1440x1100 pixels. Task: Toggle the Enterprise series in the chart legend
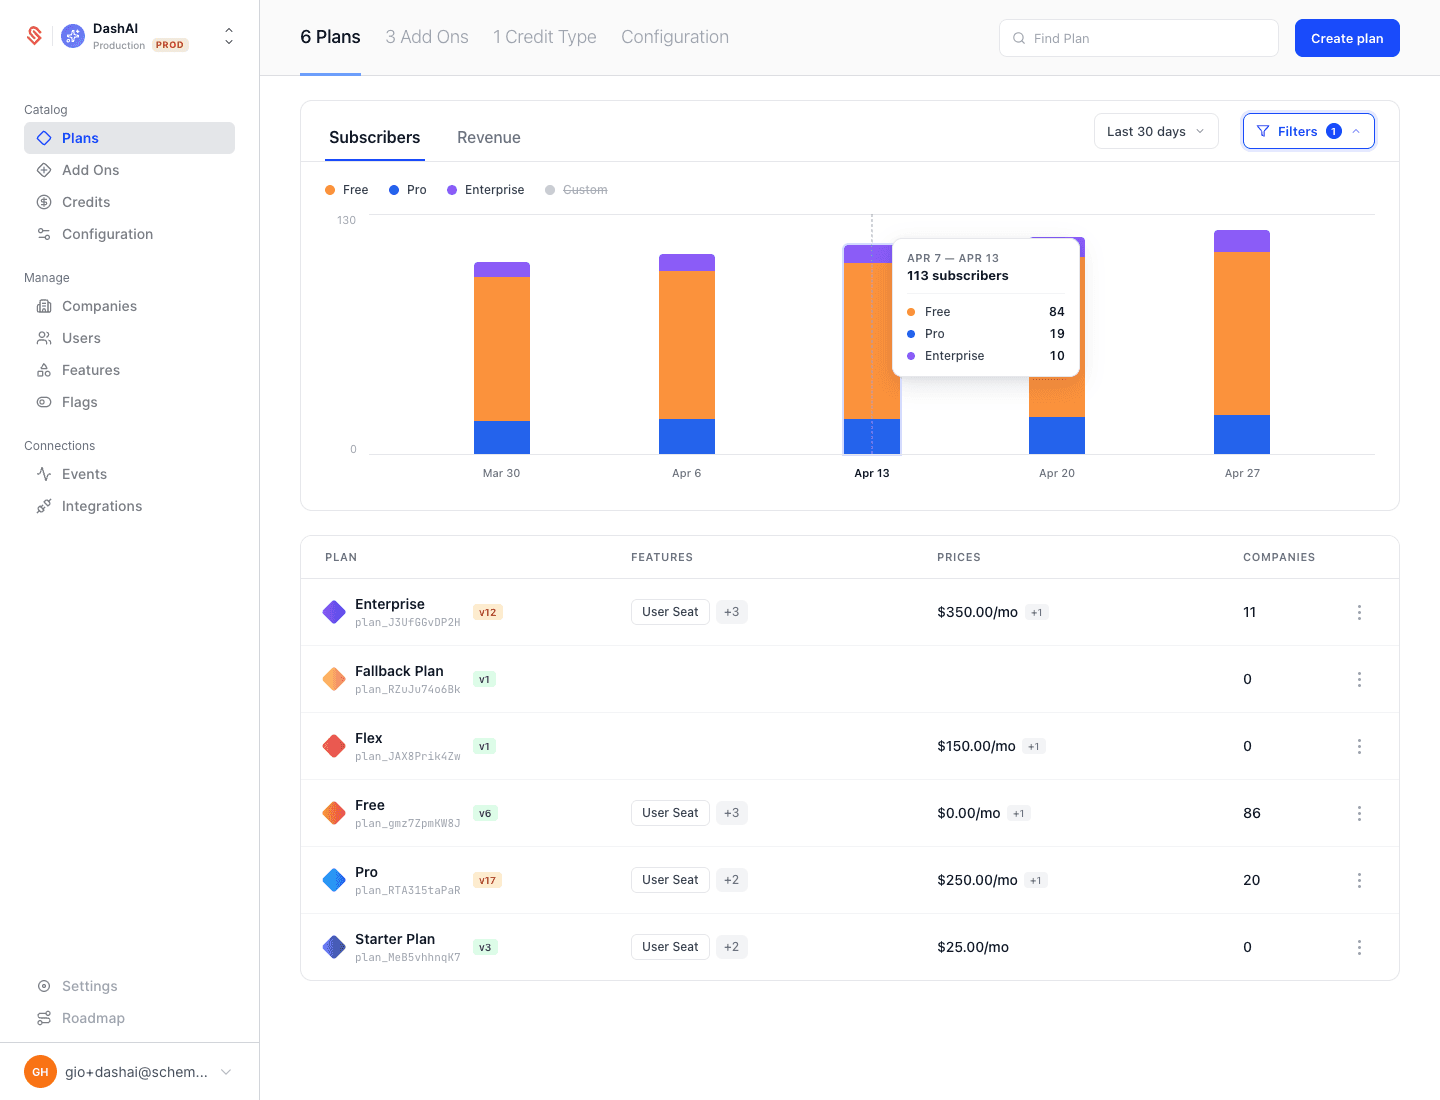tap(486, 190)
